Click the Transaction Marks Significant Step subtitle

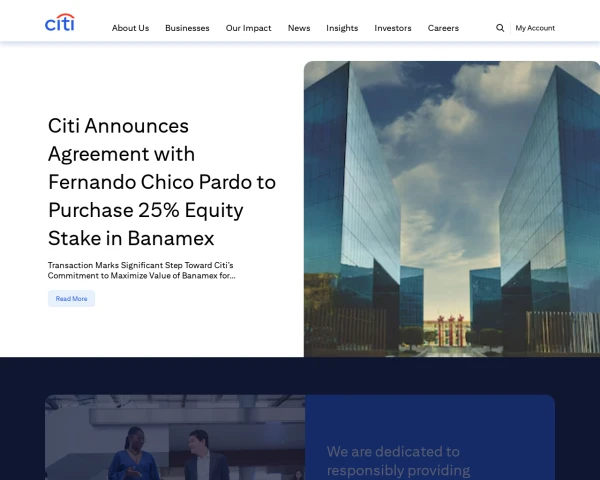coord(142,270)
